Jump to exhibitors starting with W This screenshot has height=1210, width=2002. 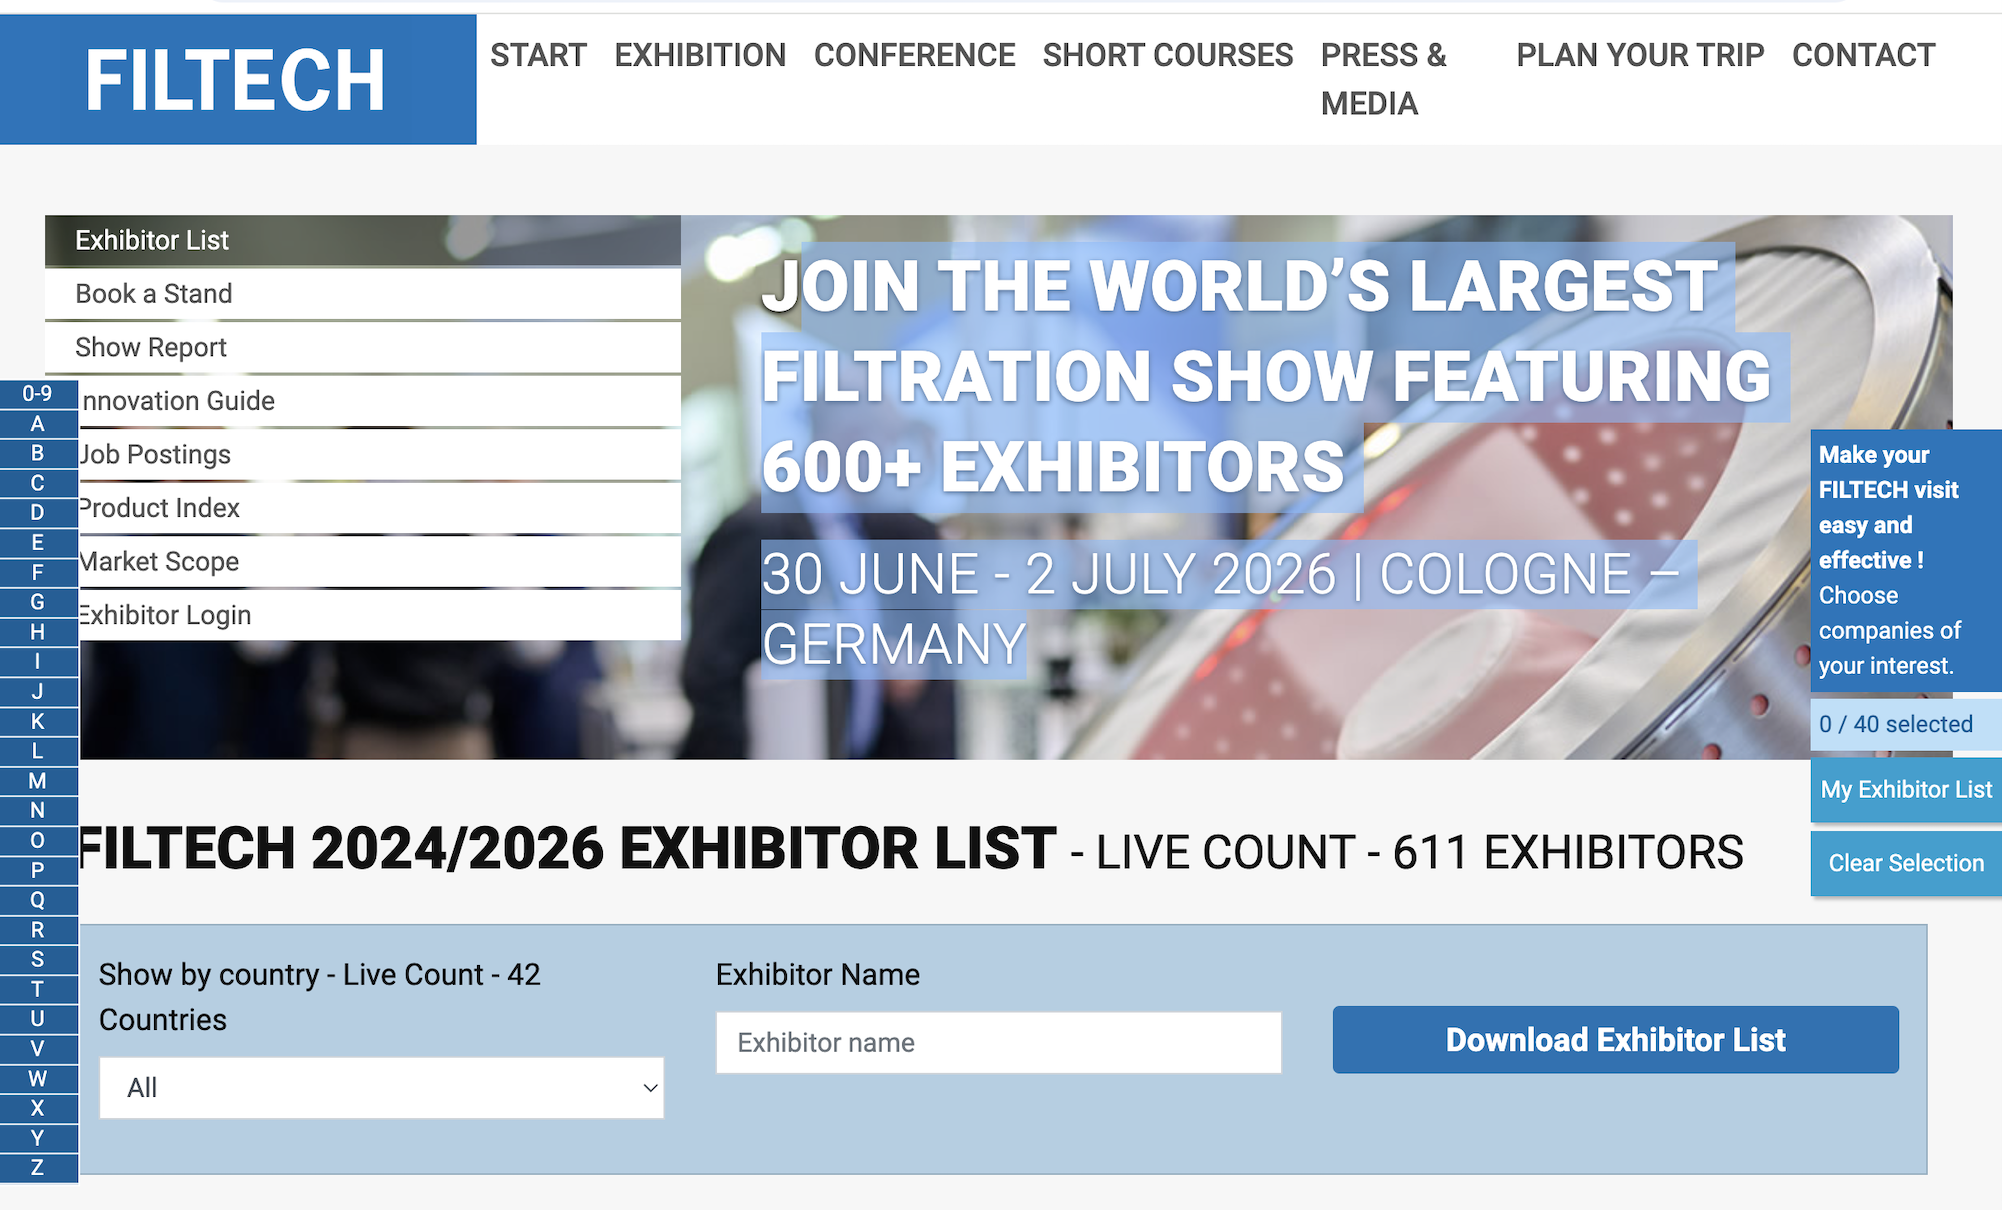point(38,1078)
